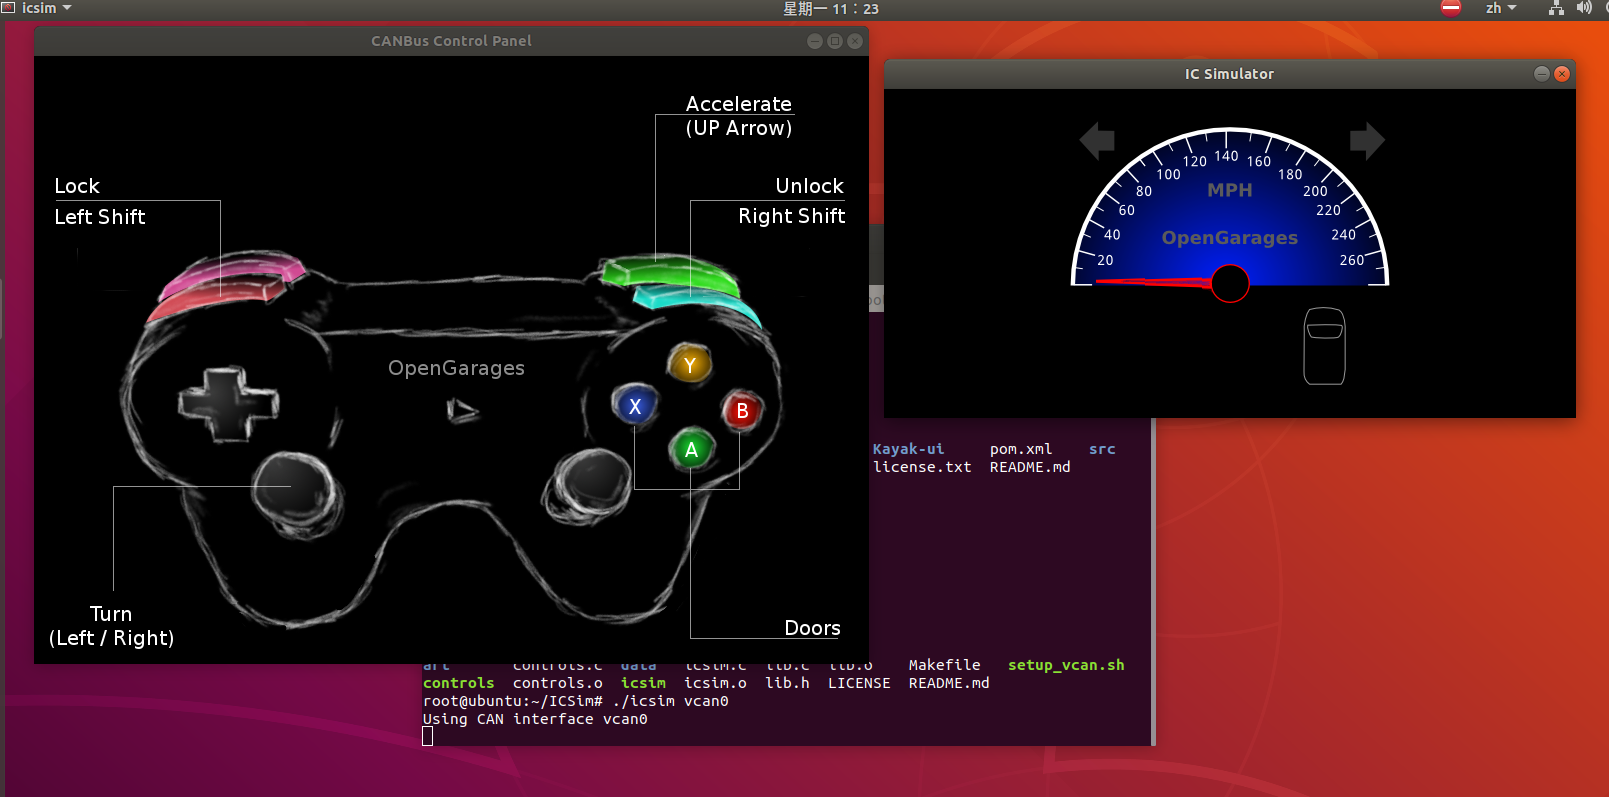This screenshot has width=1609, height=797.
Task: Open the volume speaker icon in top bar
Action: coord(1584,8)
